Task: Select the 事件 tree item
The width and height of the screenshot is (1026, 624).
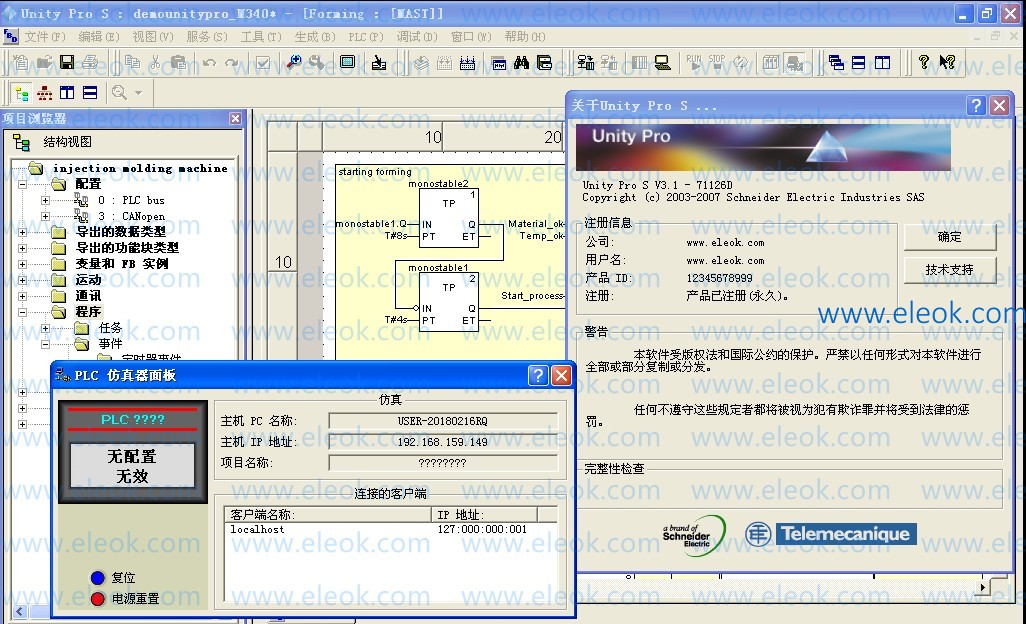Action: 111,344
